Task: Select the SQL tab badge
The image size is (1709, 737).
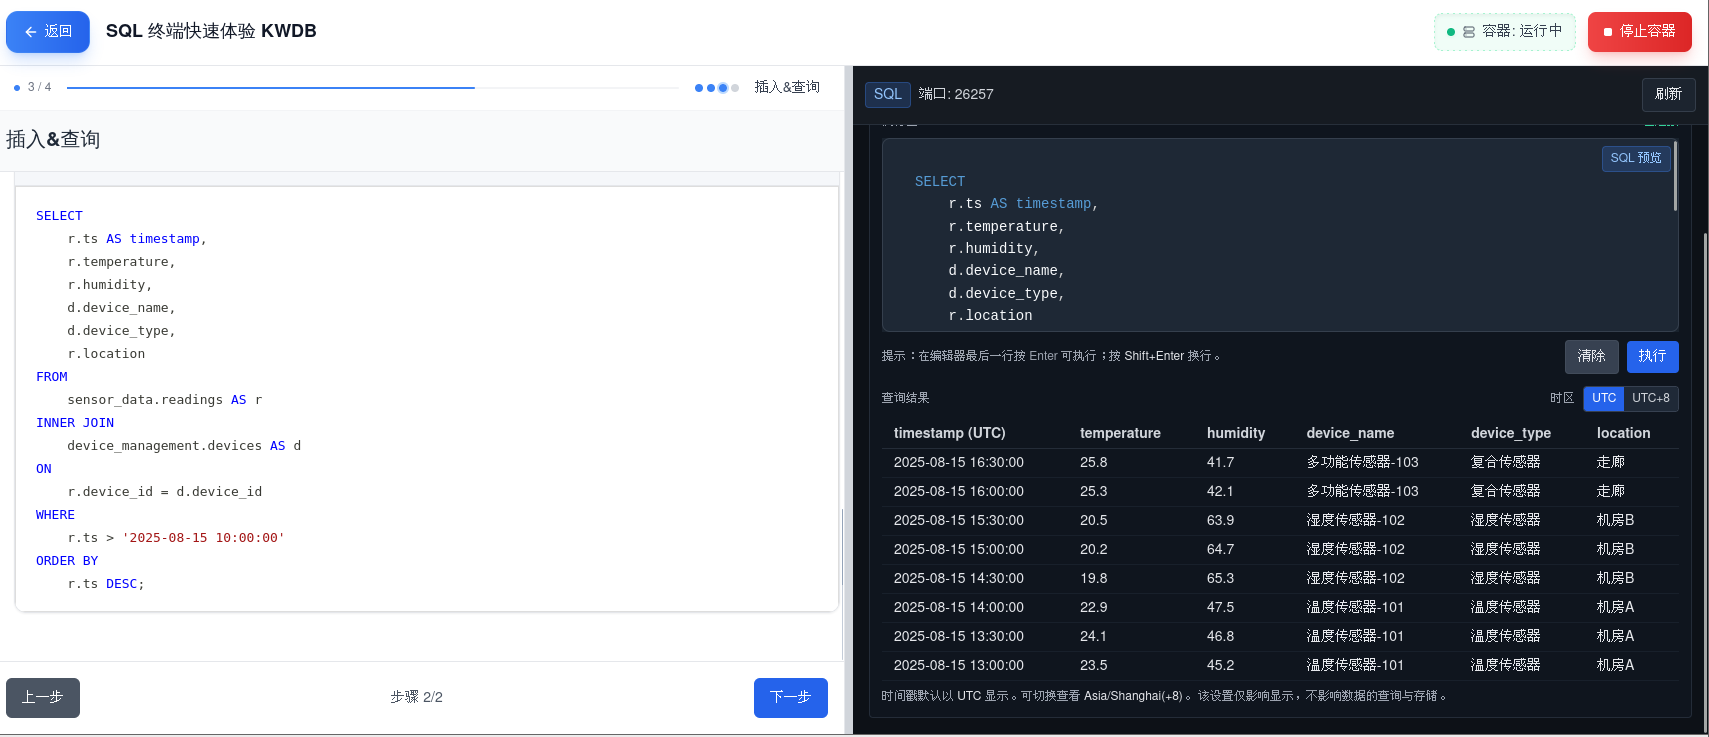Action: tap(887, 94)
